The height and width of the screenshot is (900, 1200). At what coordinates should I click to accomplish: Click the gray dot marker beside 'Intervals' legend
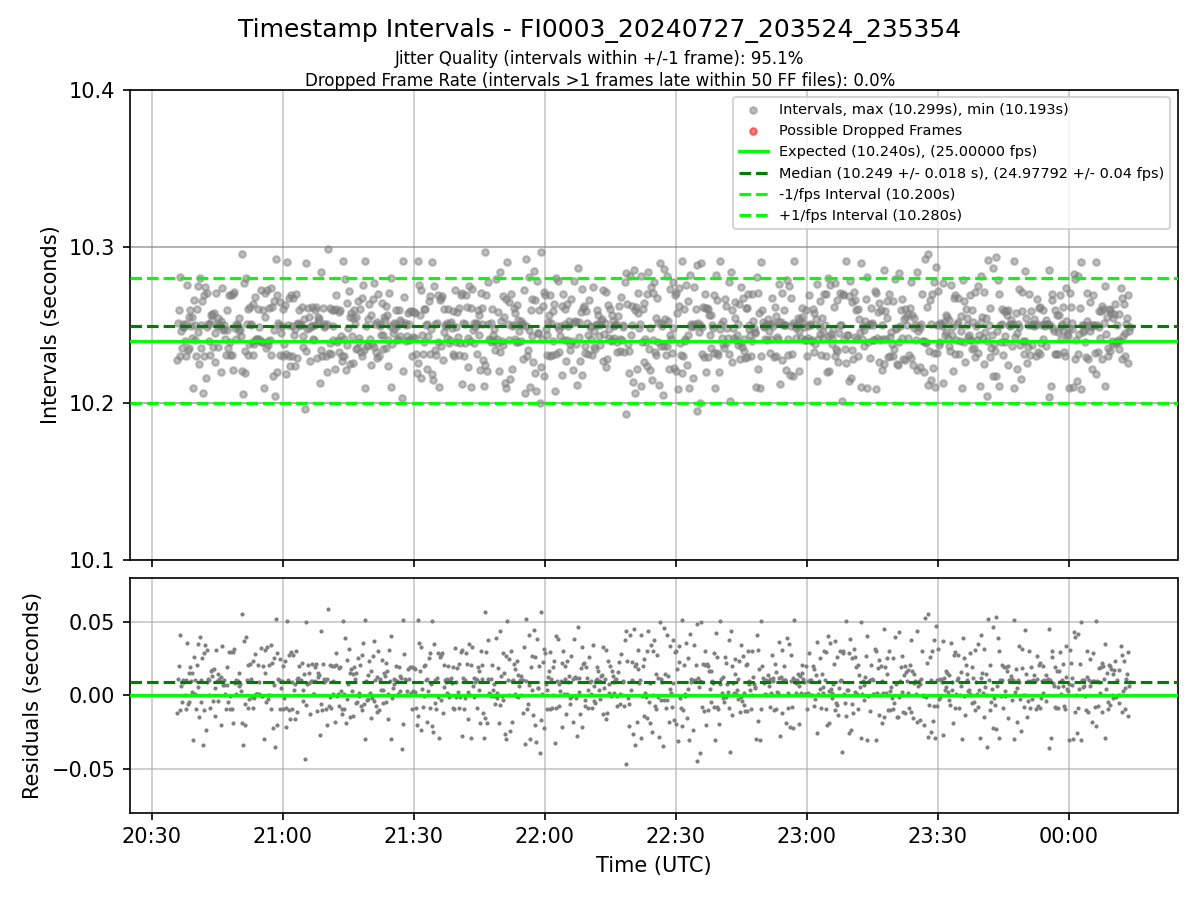754,110
